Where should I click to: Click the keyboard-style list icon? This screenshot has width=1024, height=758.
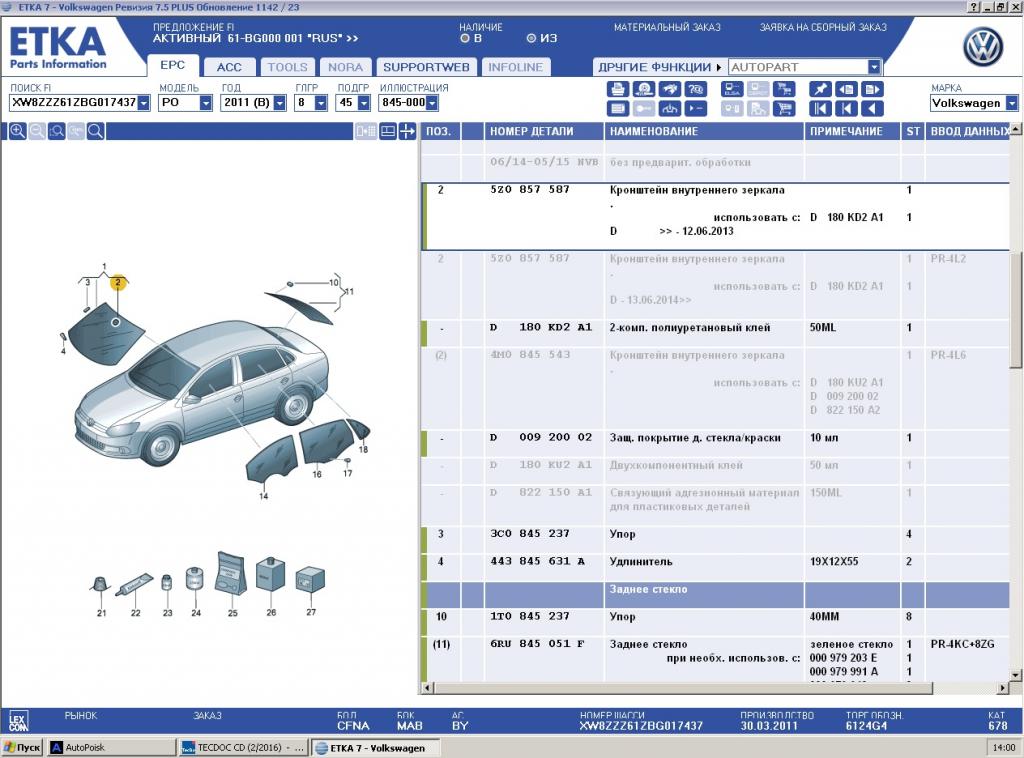pos(617,108)
